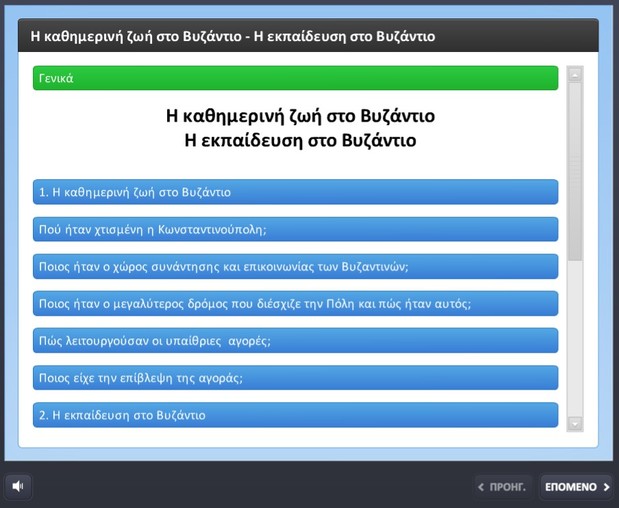Click the dark title bar heading

click(x=233, y=36)
